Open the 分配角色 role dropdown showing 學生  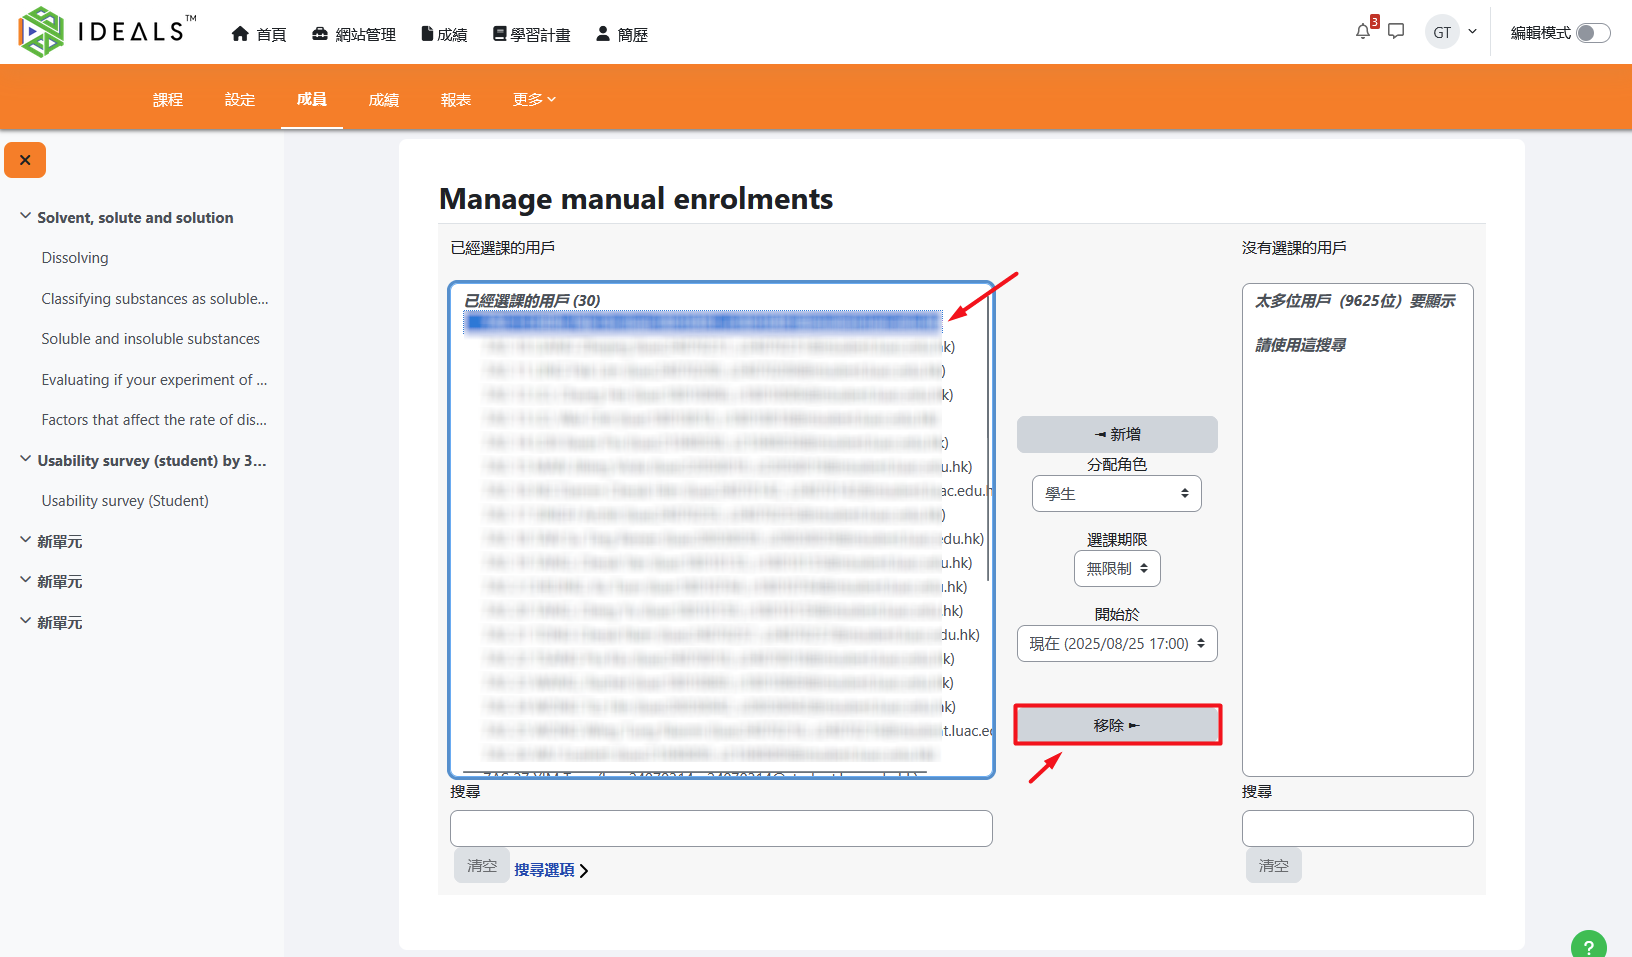(1116, 493)
